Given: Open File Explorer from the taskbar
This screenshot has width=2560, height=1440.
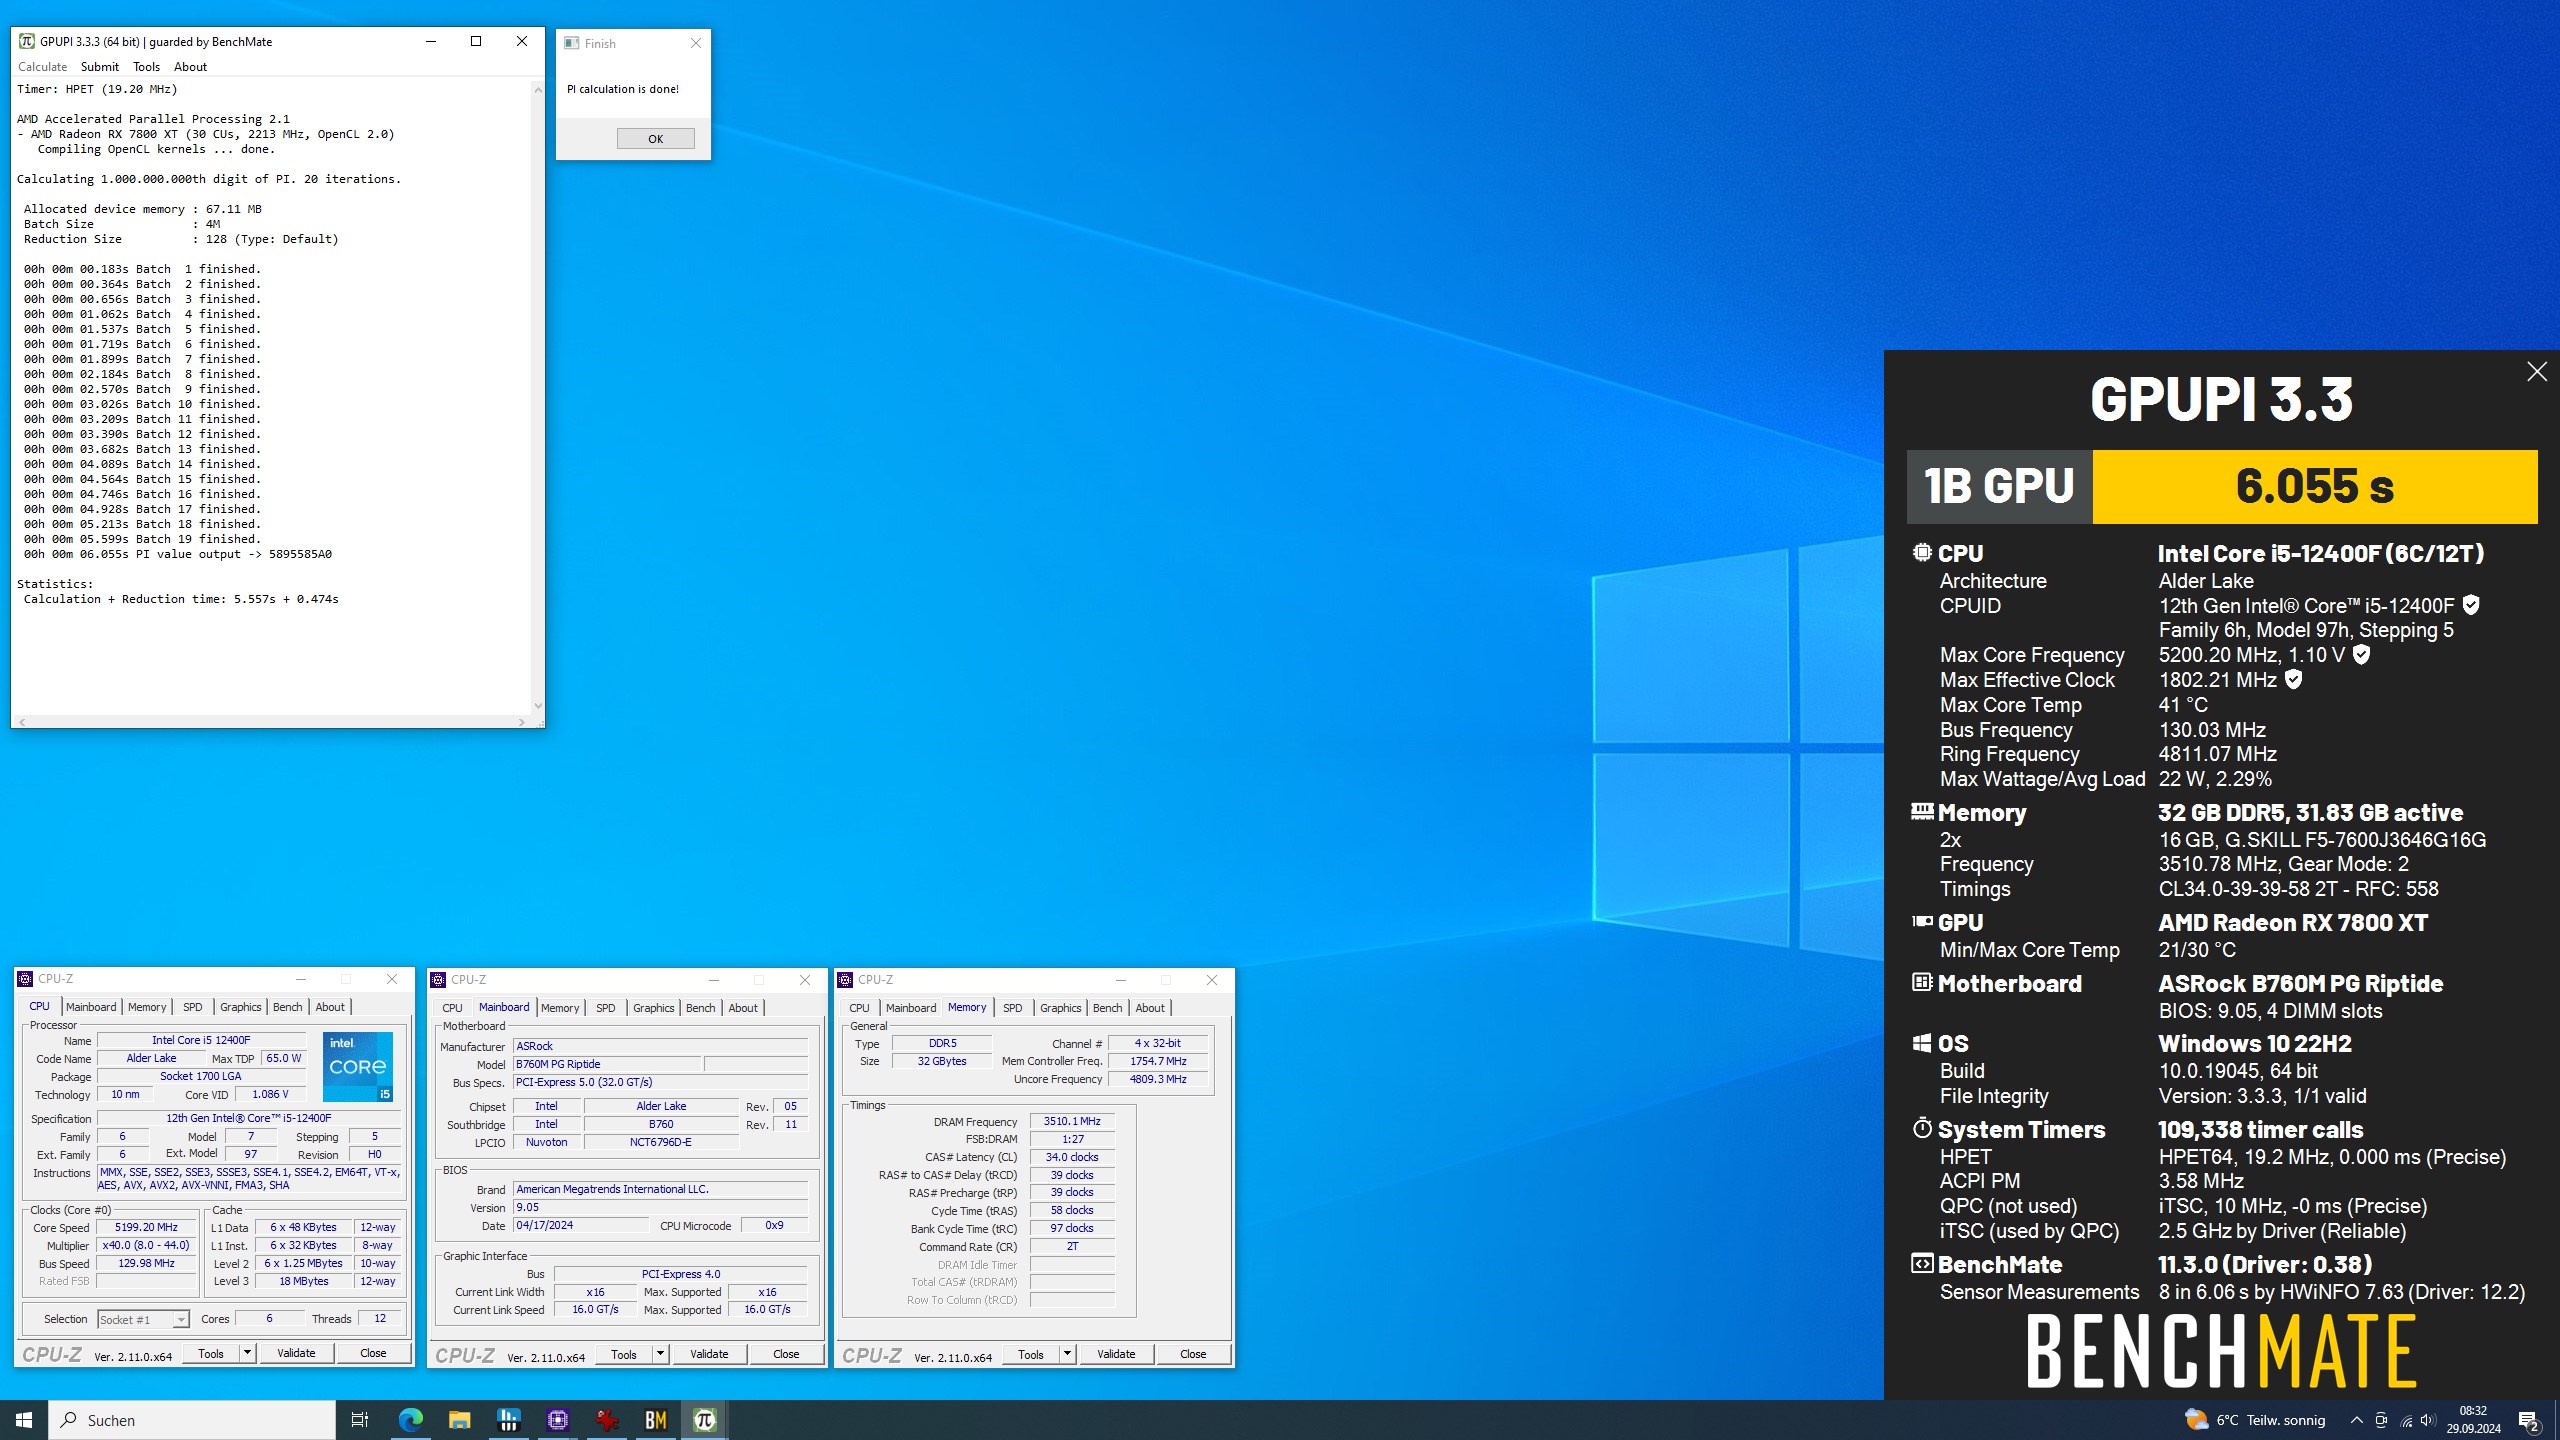Looking at the screenshot, I should pos(459,1420).
